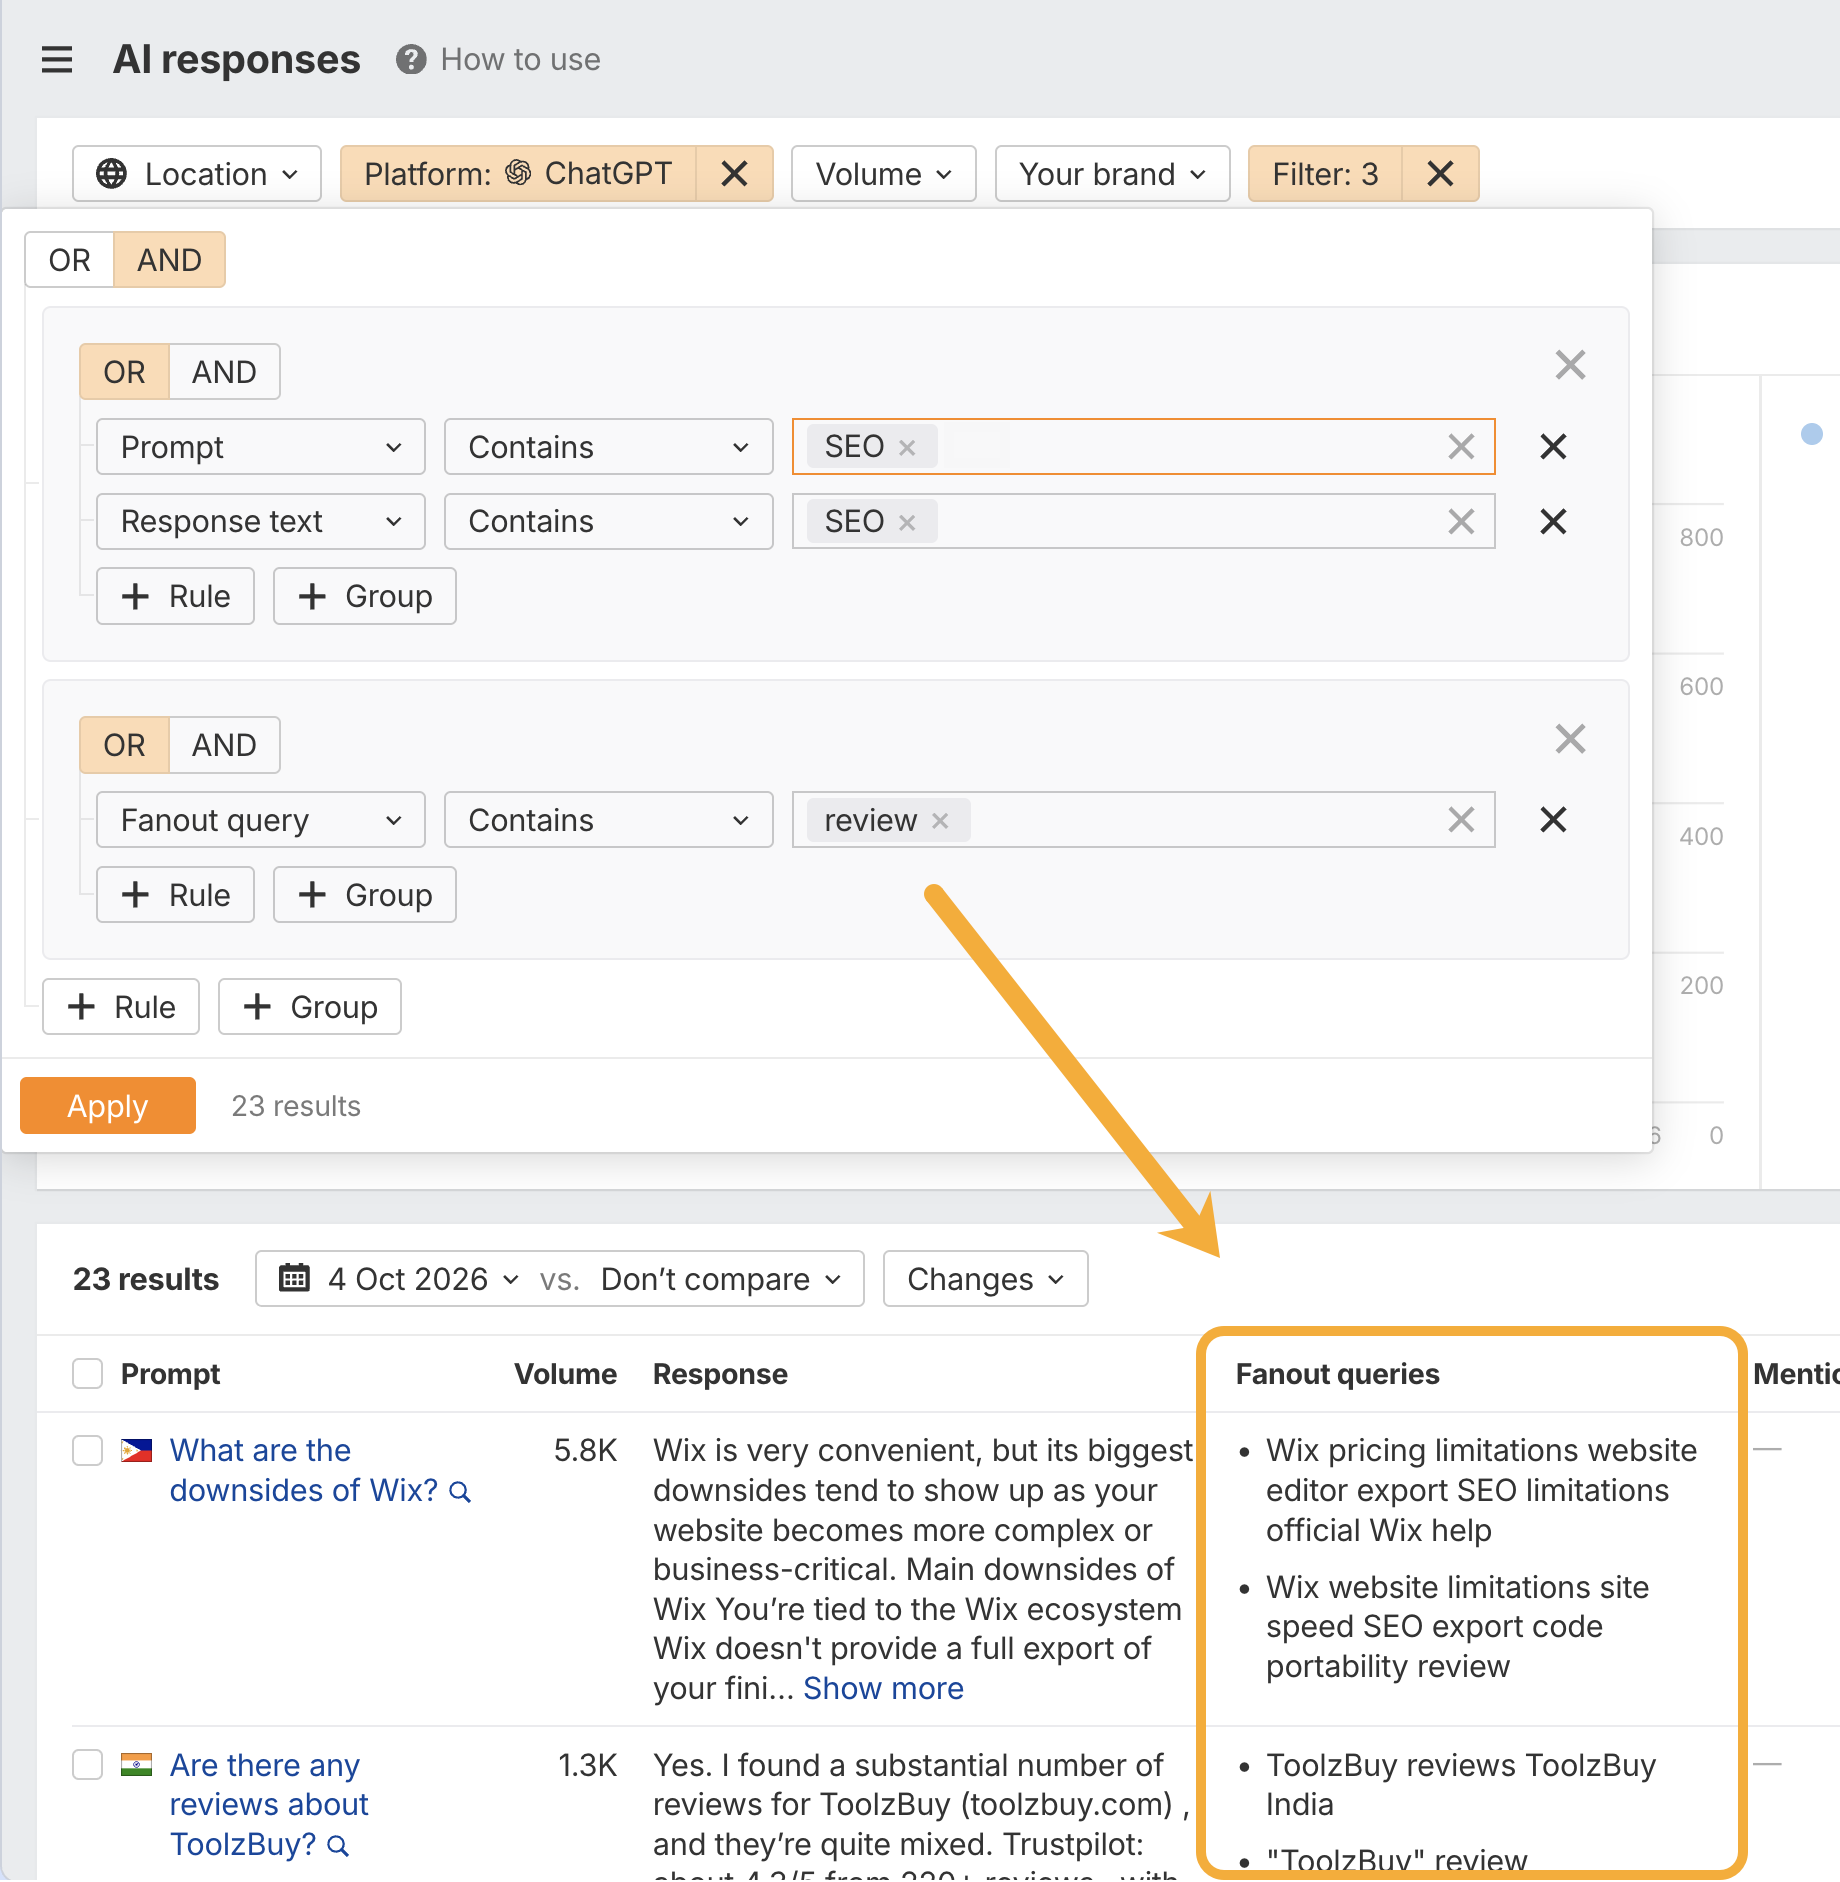Viewport: 1840px width, 1882px height.
Task: Open the 4 Oct 2026 date picker
Action: (x=400, y=1279)
